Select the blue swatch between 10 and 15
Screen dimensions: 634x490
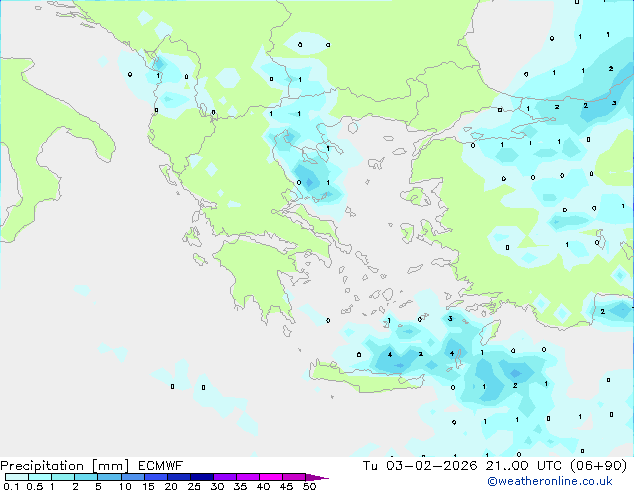point(132,477)
